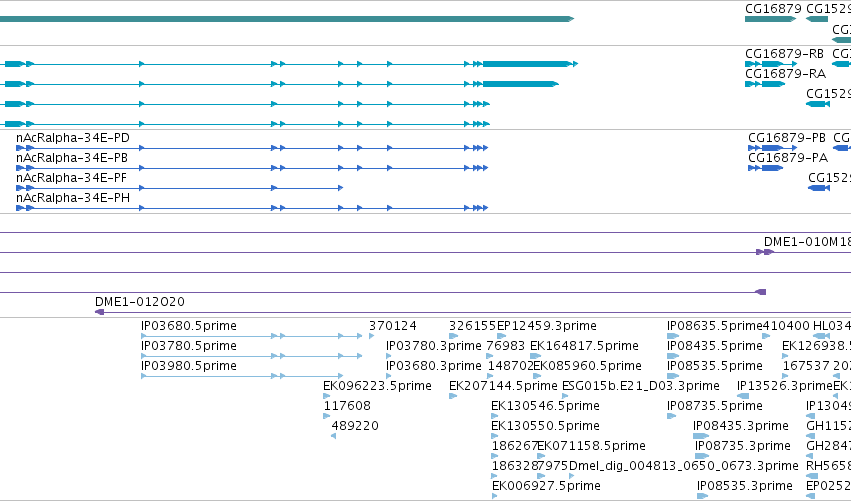Click the IP13526.3prime EST label

785,386
